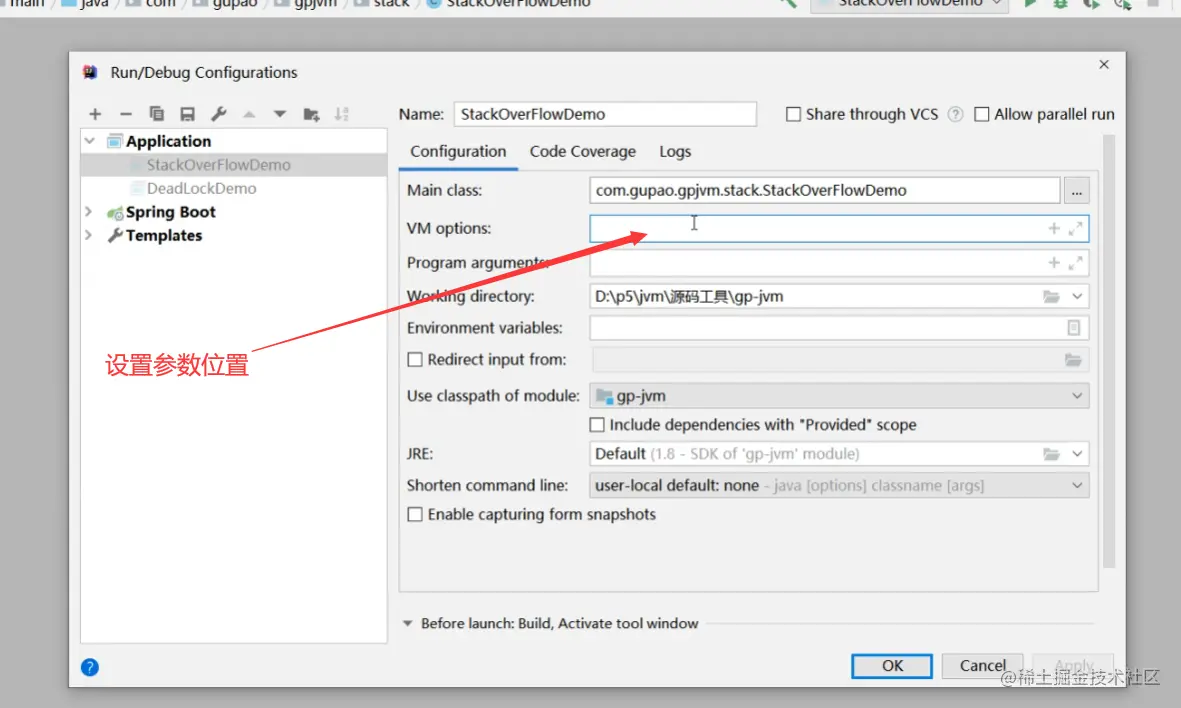Browse redirect input file folder icon
Viewport: 1181px width, 708px height.
pyautogui.click(x=1073, y=360)
